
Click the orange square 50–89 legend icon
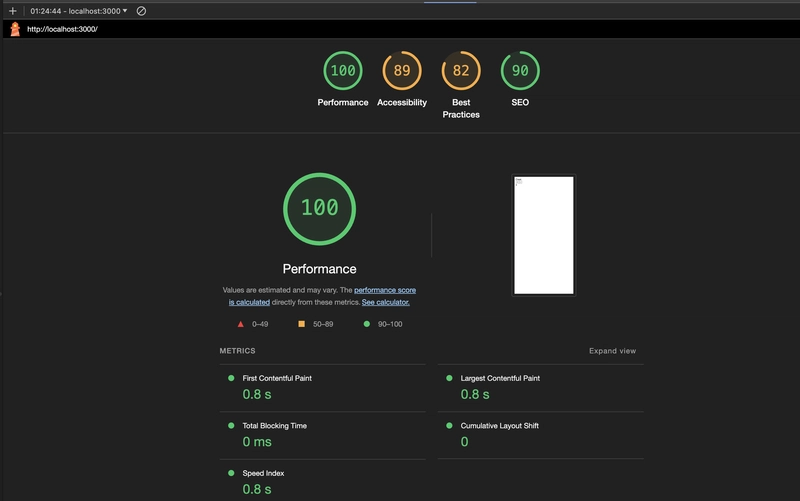[302, 324]
